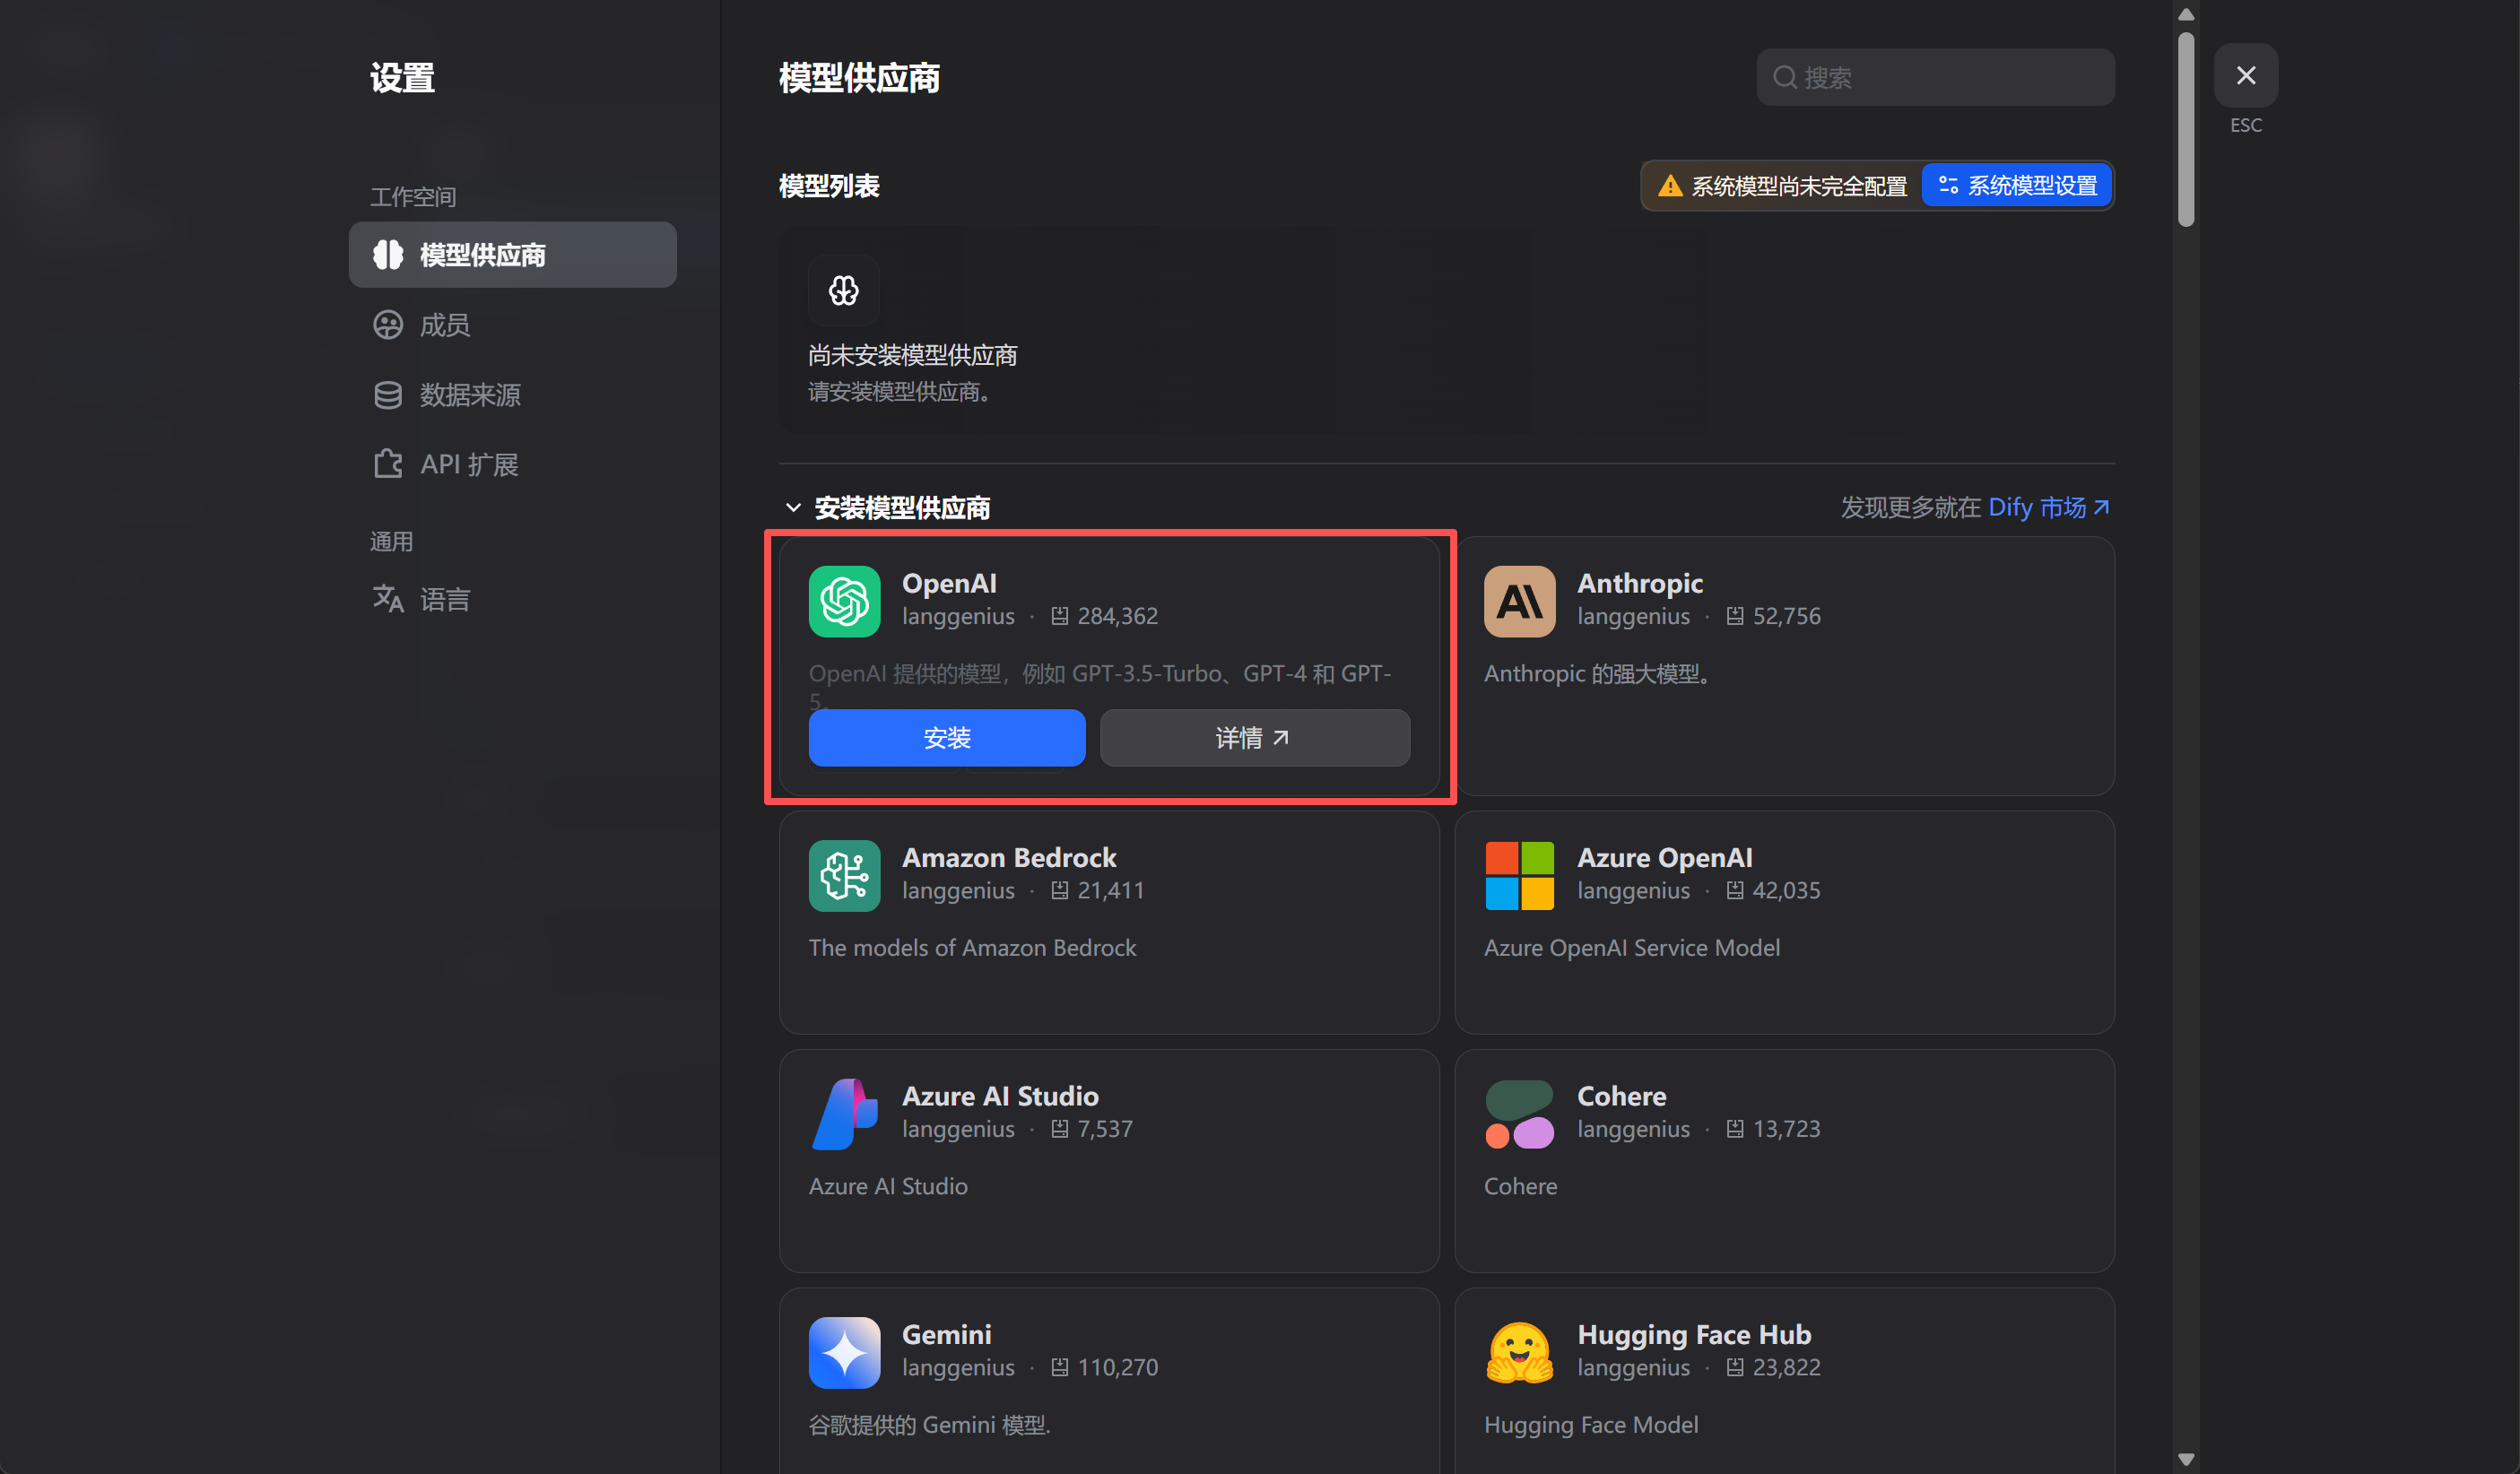
Task: Click 系统模型尚未完全配置 warning text
Action: pyautogui.click(x=1798, y=186)
